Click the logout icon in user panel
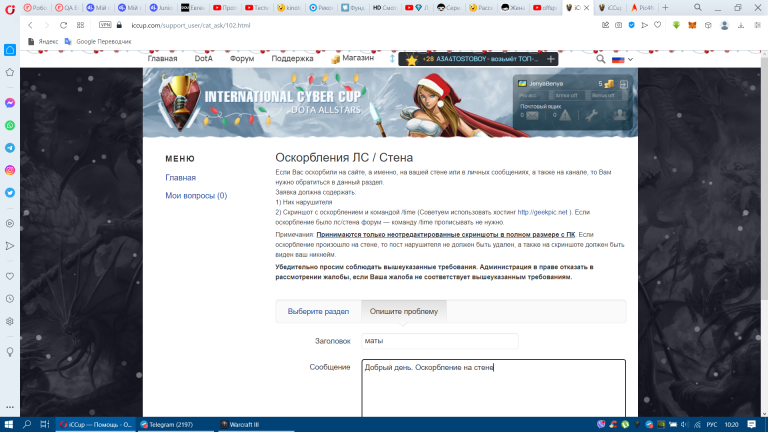The image size is (768, 432). pyautogui.click(x=624, y=84)
